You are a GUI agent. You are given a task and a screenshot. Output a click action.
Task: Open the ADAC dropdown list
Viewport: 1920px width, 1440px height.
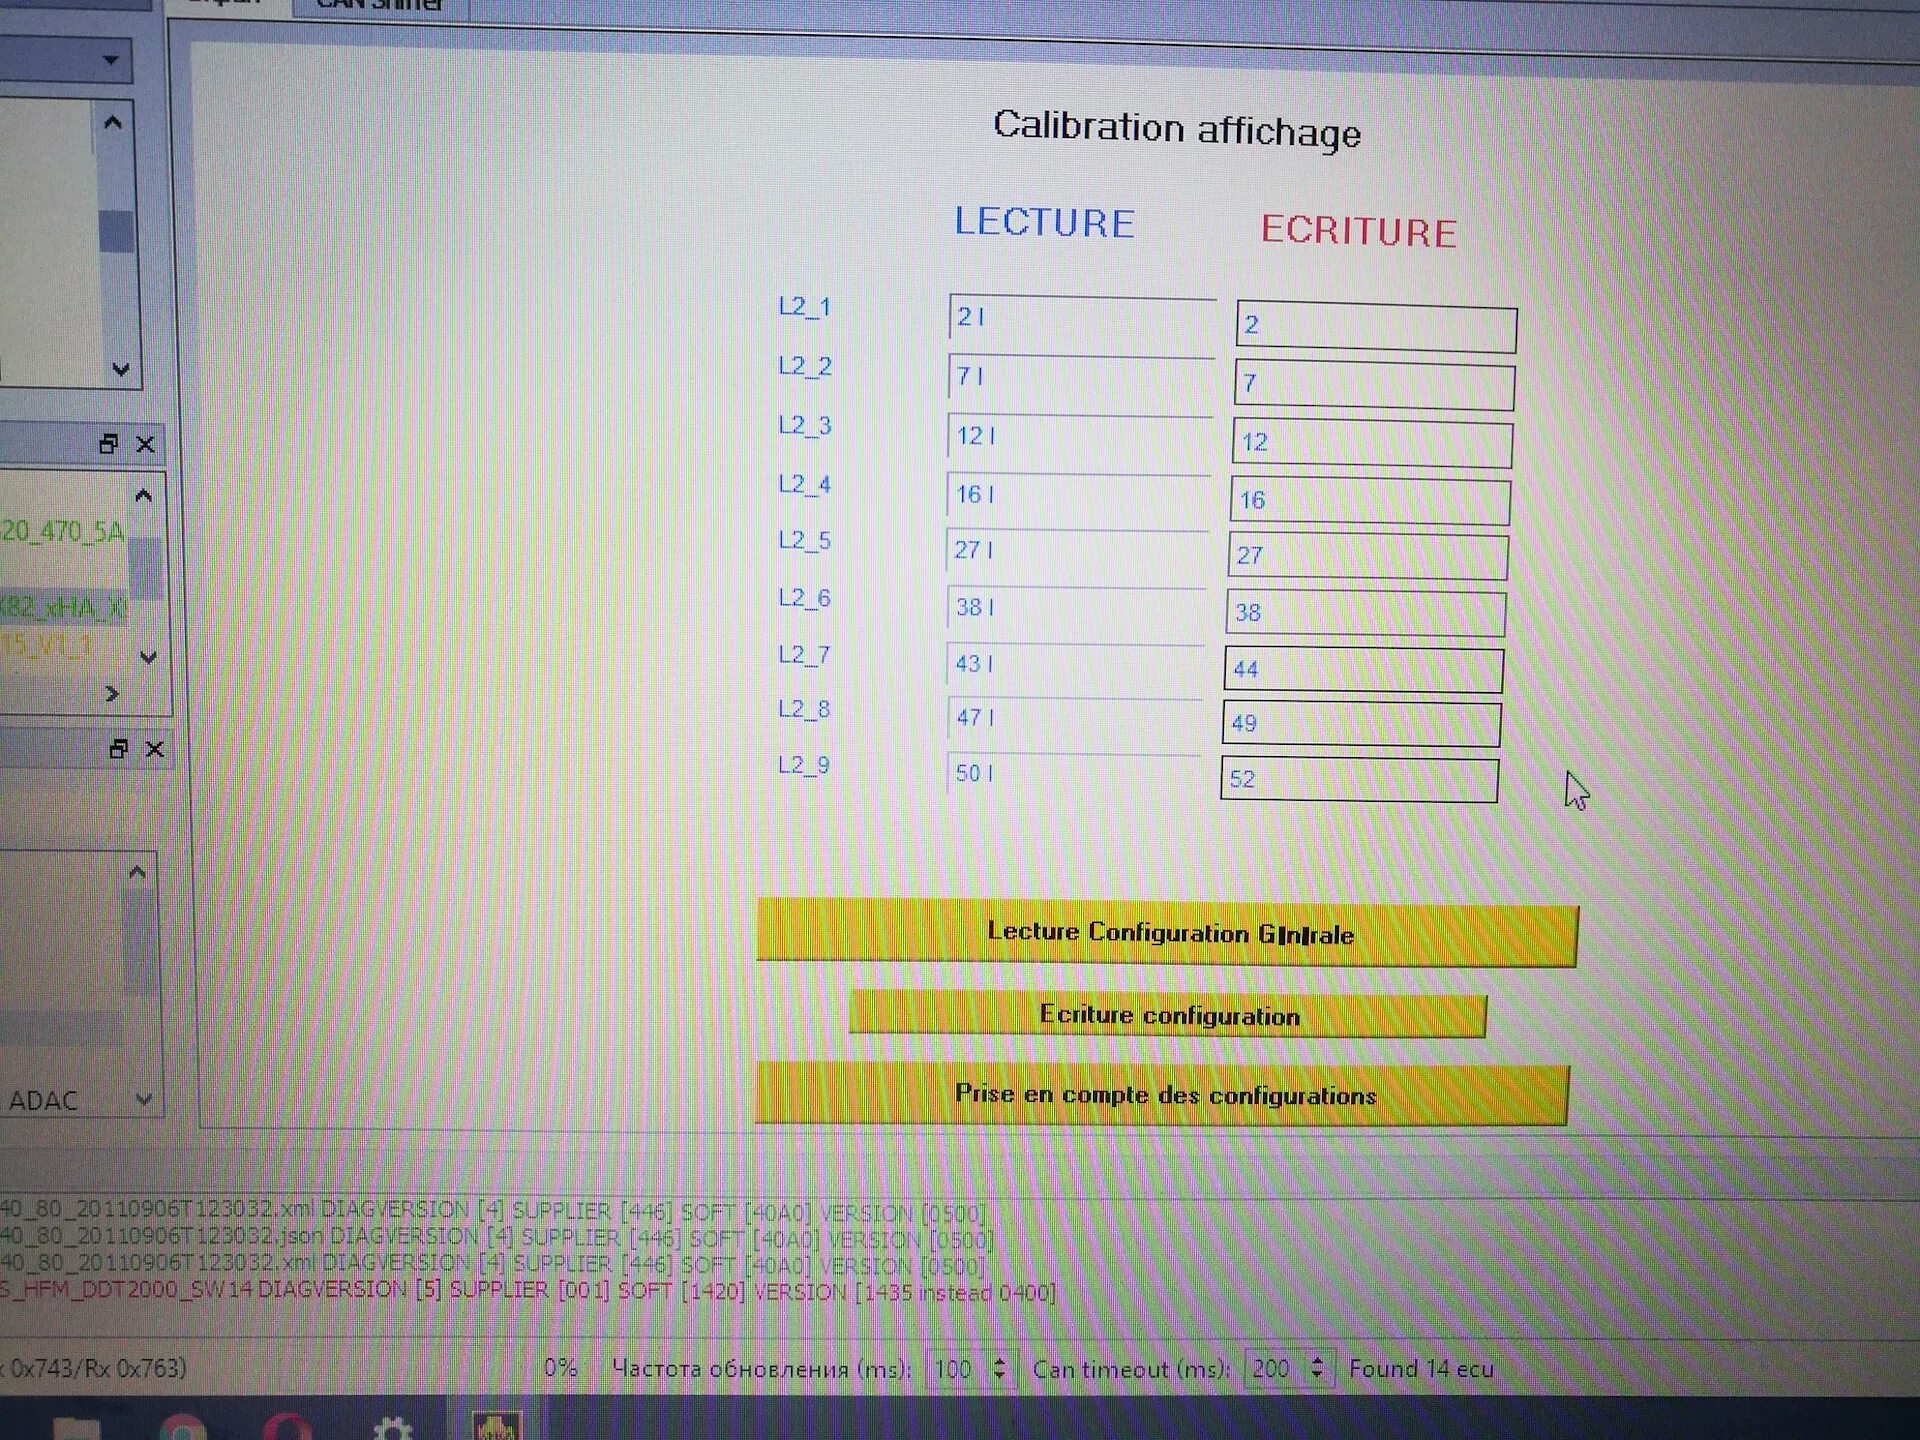point(143,1100)
